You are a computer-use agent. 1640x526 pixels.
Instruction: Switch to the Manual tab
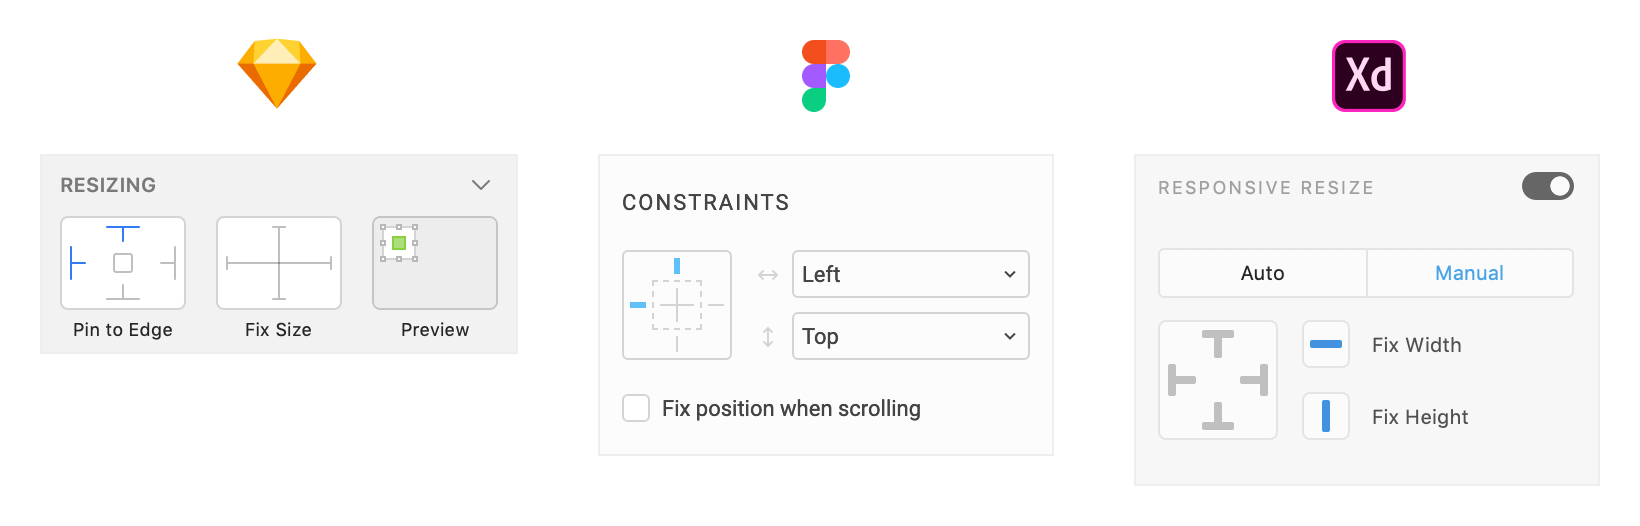click(x=1470, y=273)
